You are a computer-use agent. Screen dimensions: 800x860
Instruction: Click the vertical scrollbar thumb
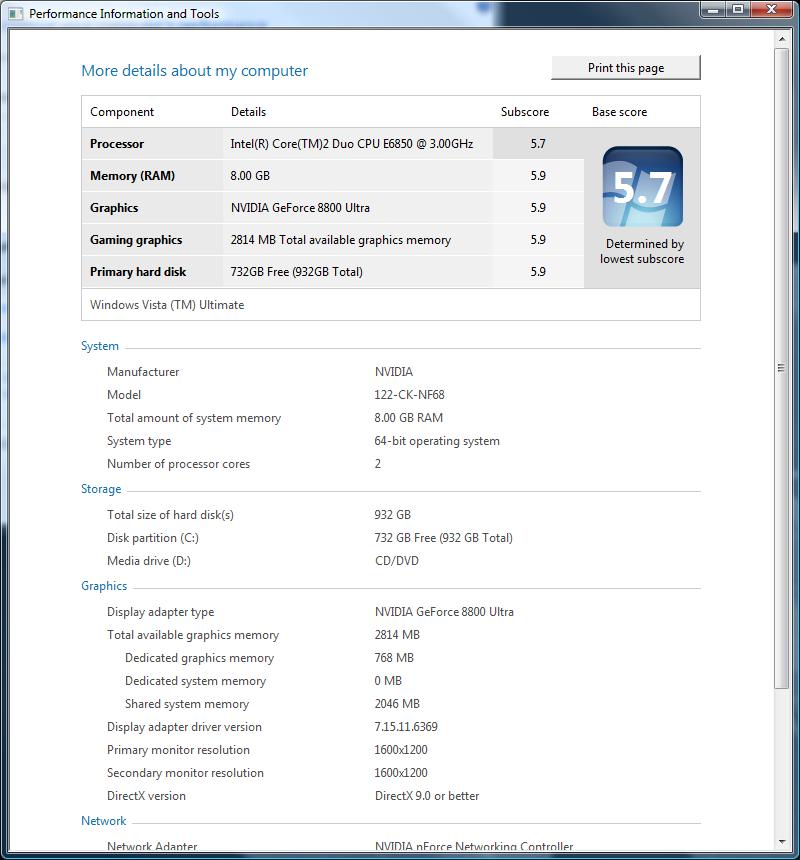[x=782, y=368]
